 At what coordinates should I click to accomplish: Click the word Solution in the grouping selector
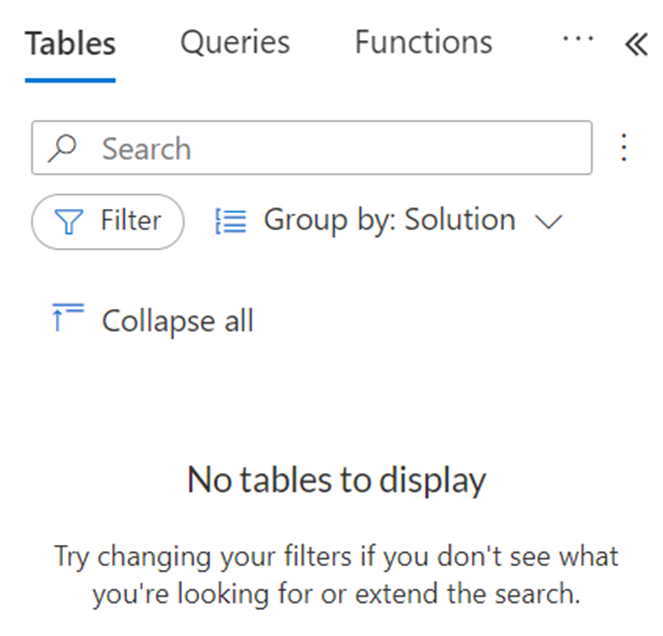click(x=460, y=220)
